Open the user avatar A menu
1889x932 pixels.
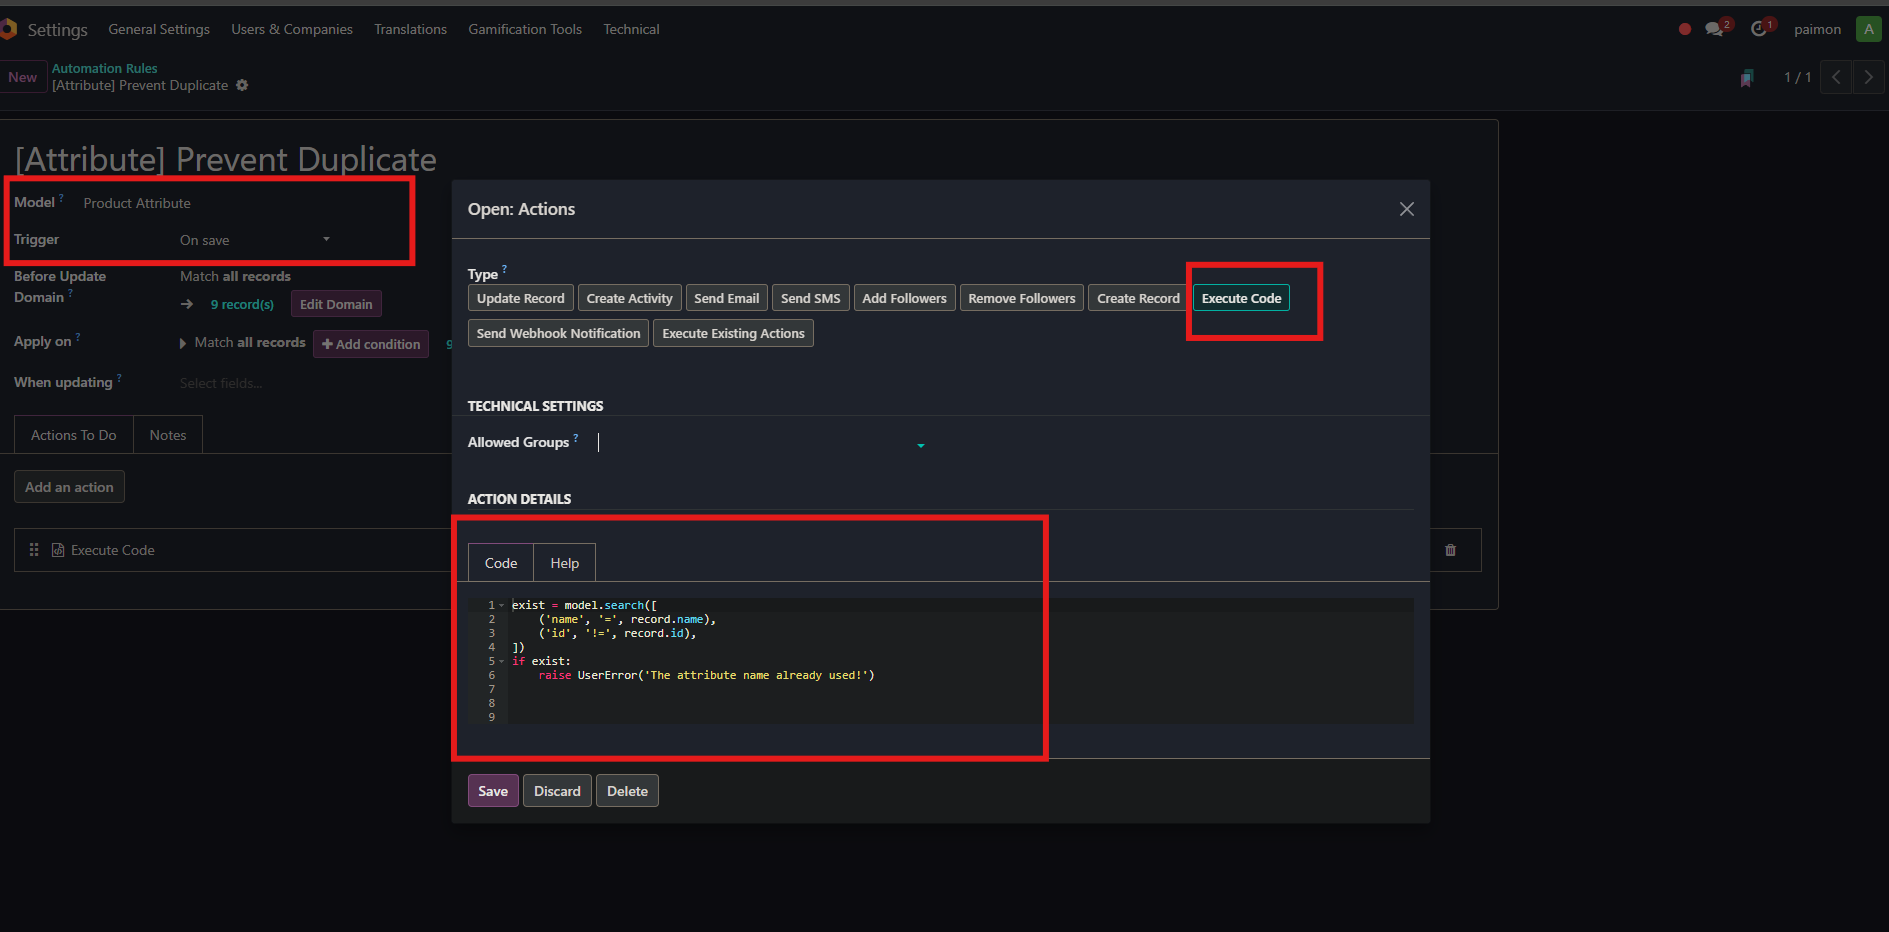point(1868,29)
